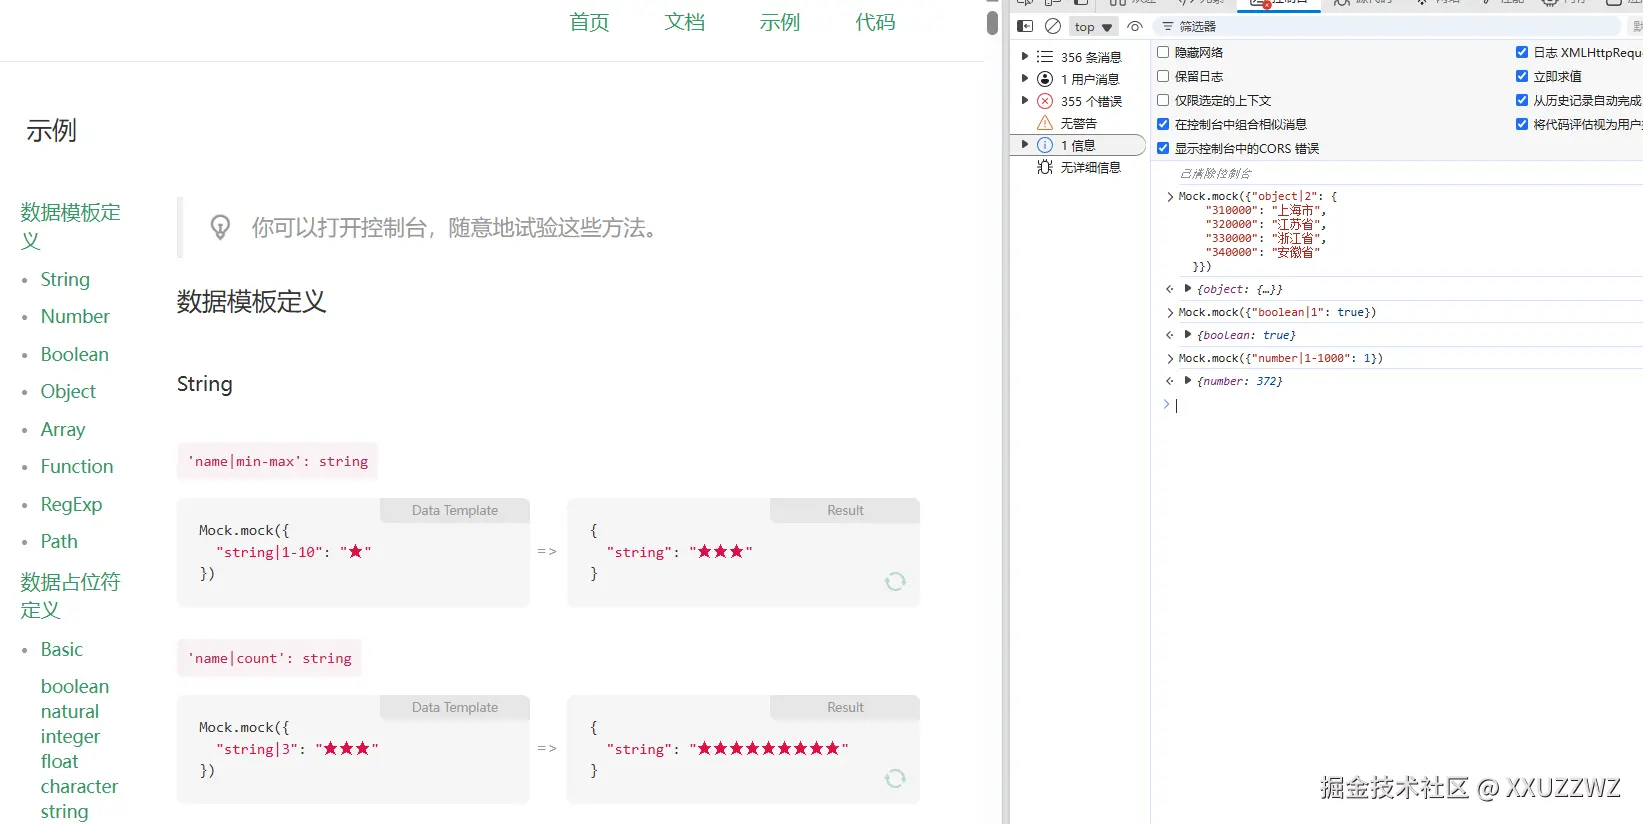
Task: Click the page vertical scrollbar thumb
Action: tap(992, 22)
